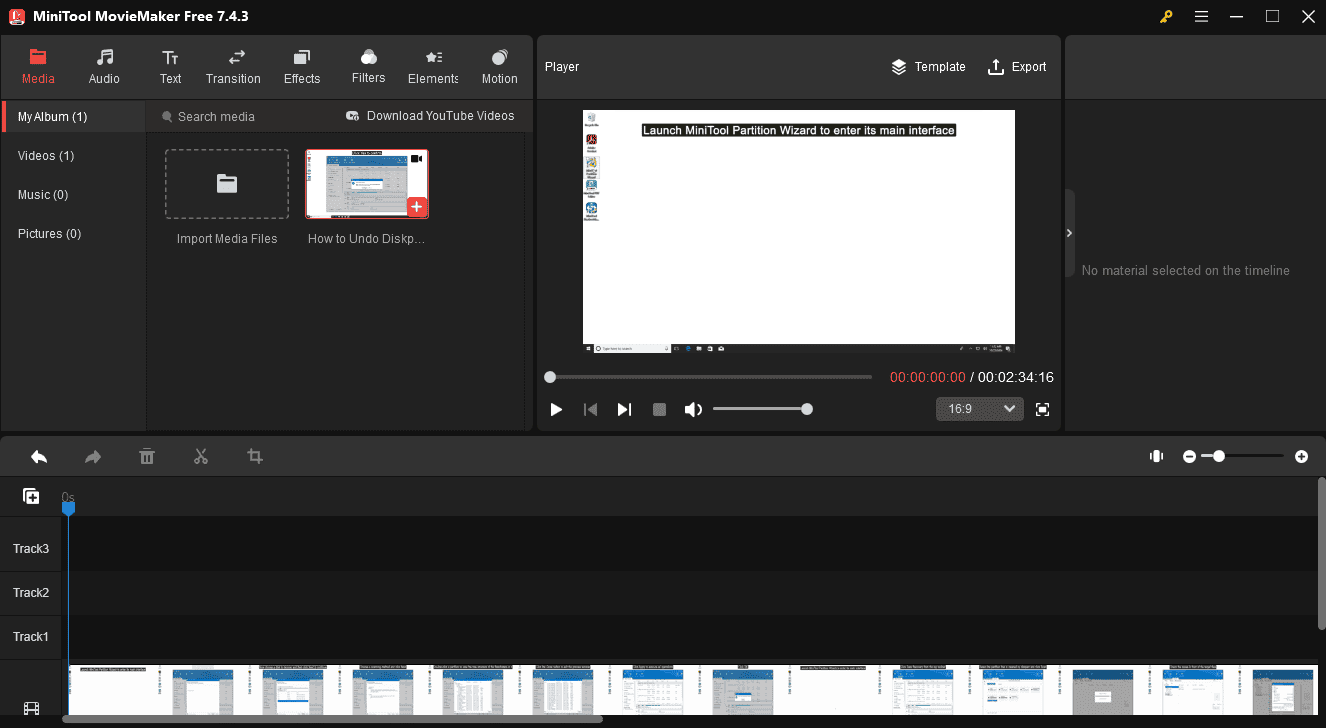Select My Album (1) category

pos(74,117)
